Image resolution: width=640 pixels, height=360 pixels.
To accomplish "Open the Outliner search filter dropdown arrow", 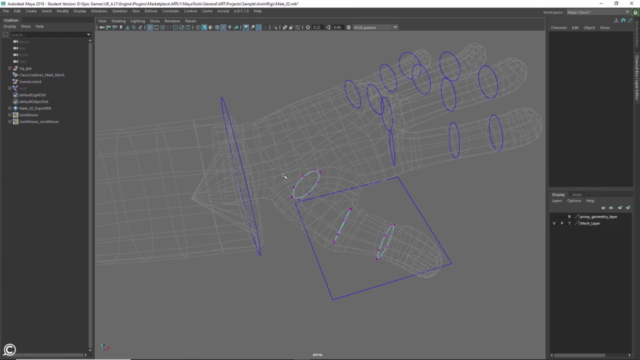I will 89,35.
